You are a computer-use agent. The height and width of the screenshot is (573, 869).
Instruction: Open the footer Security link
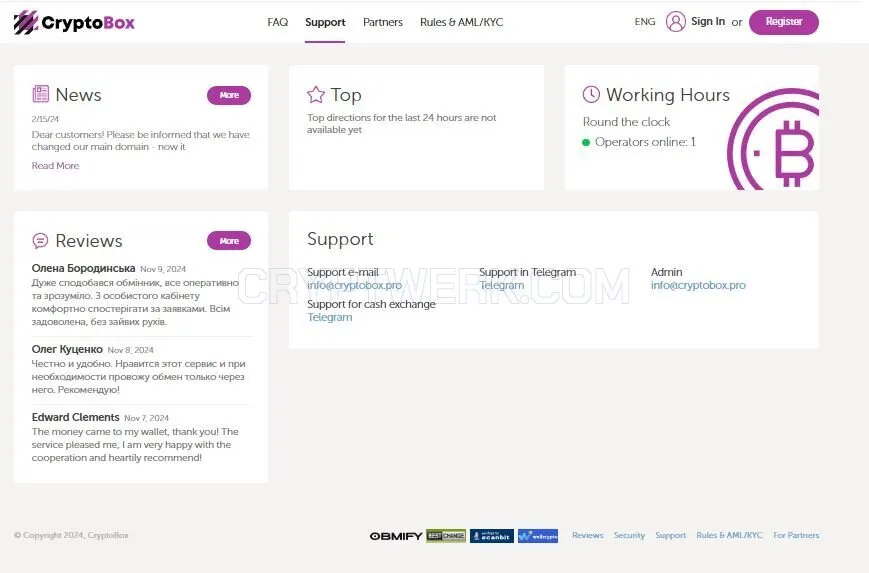click(629, 535)
